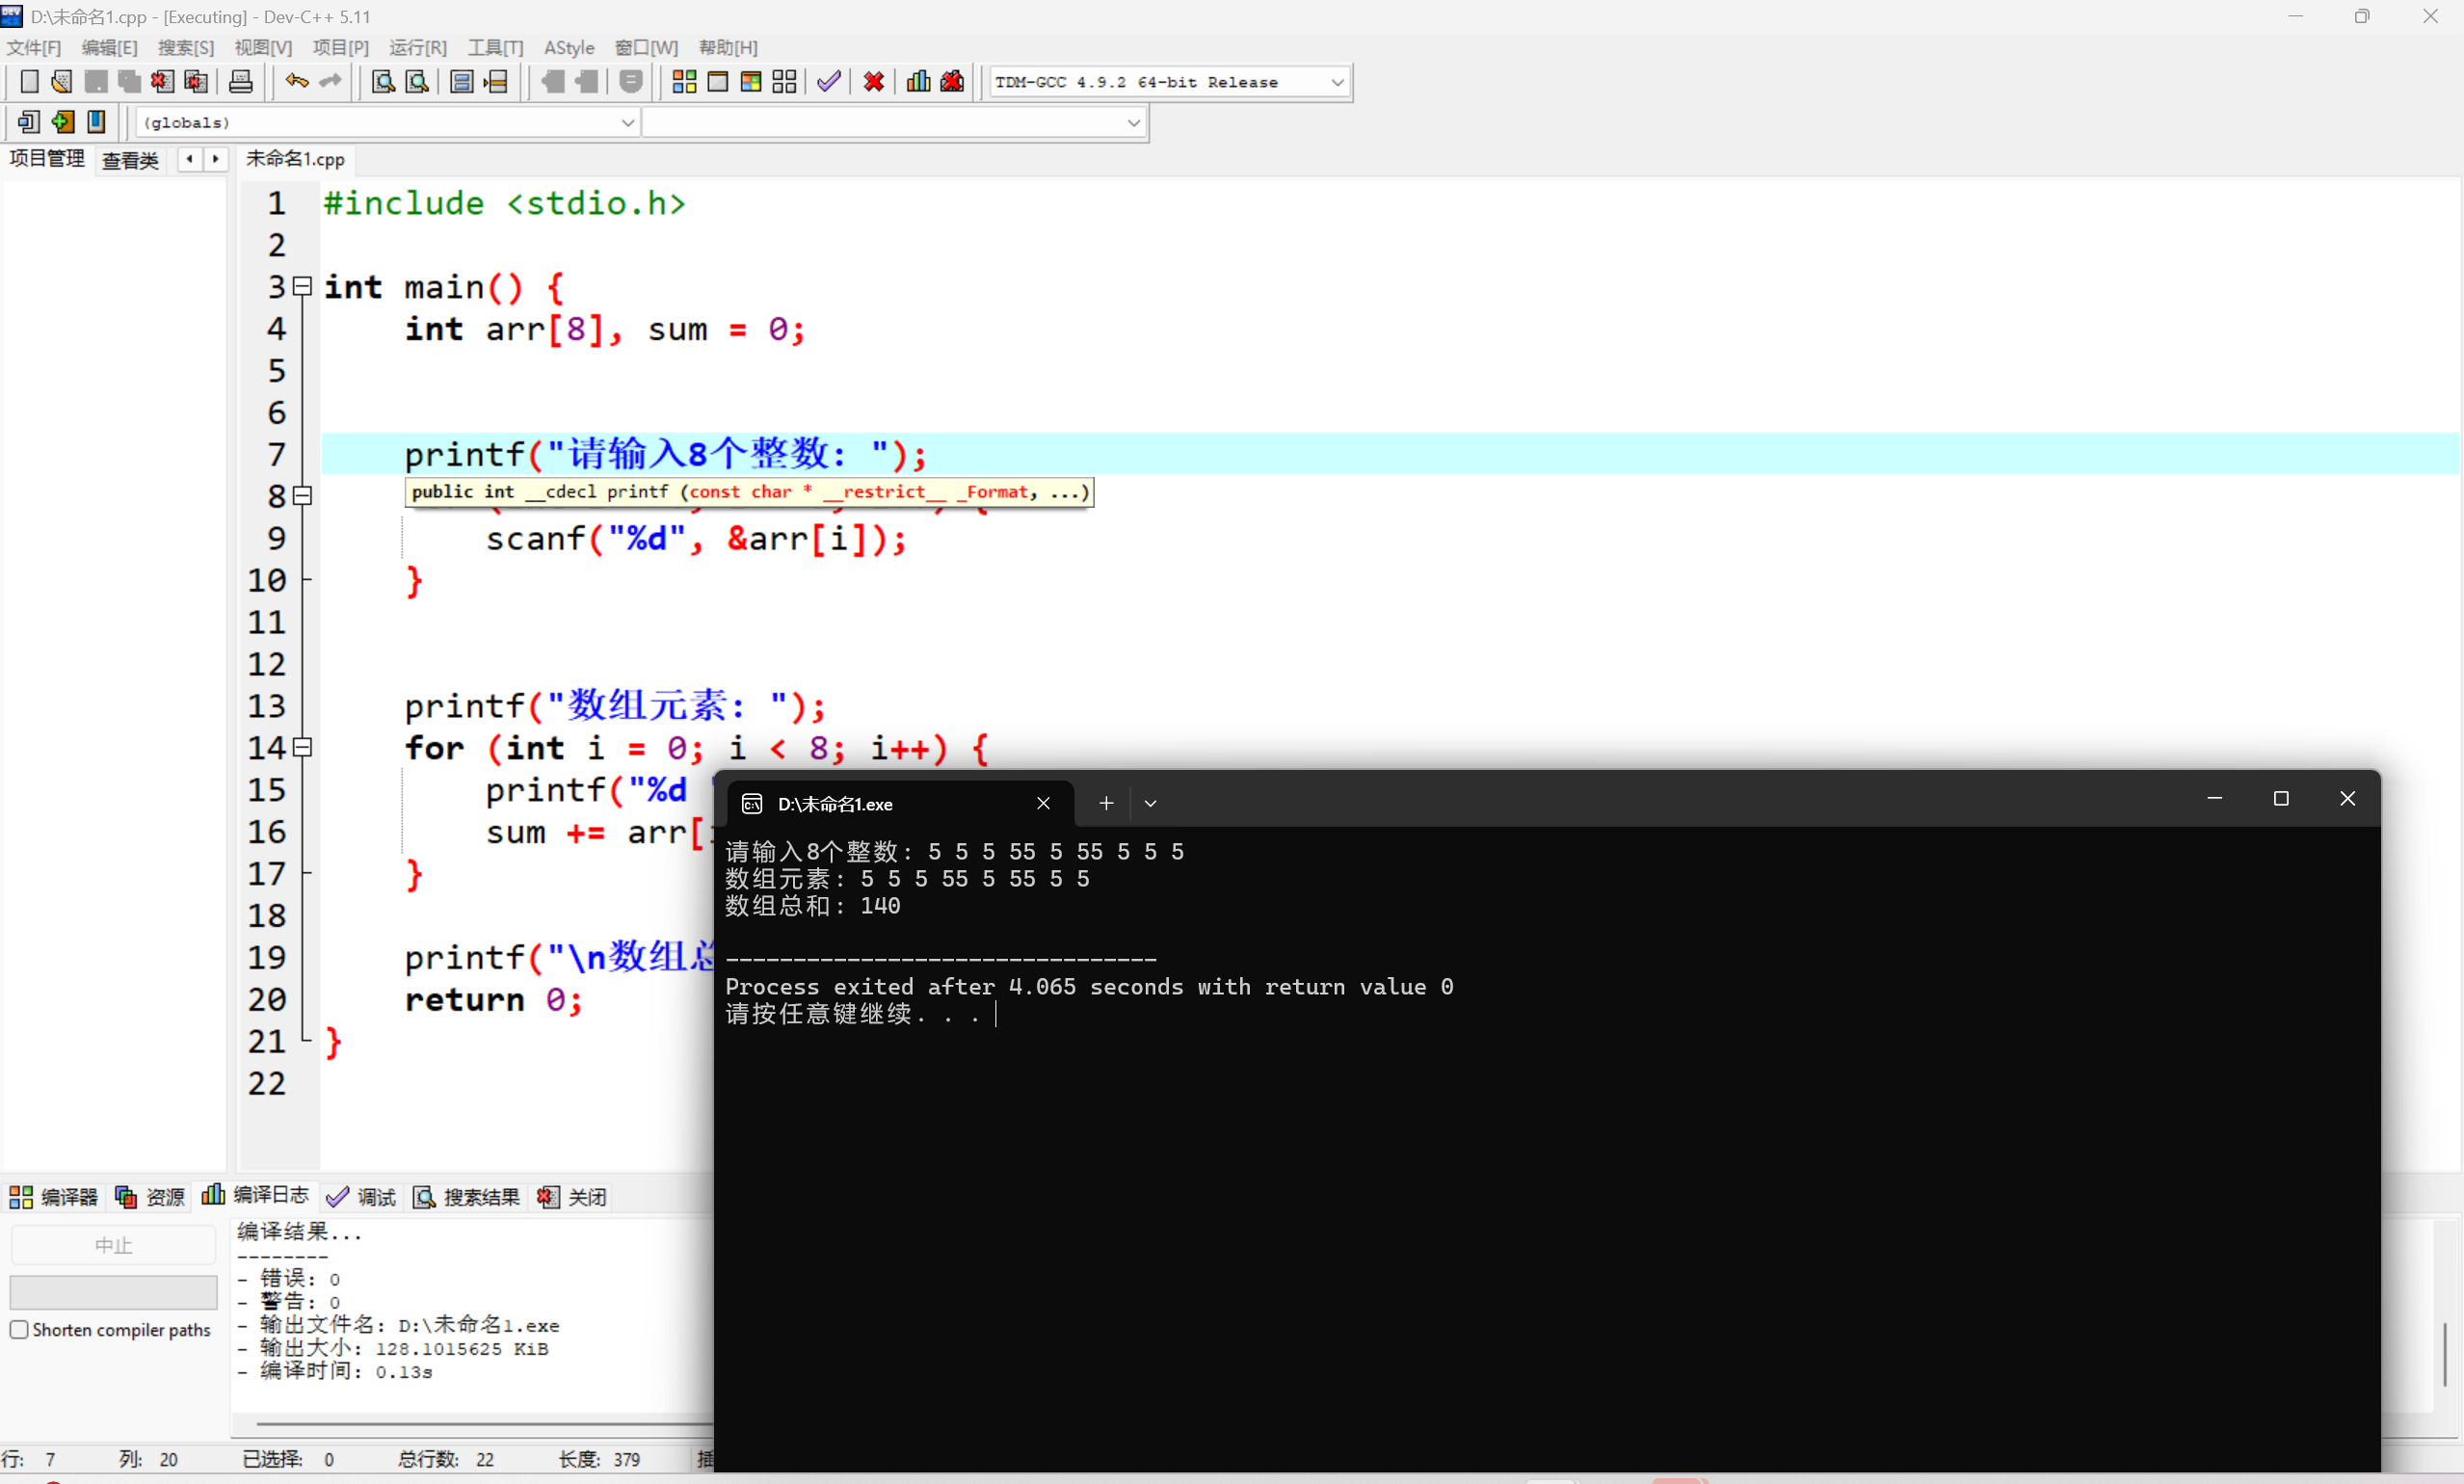Click the New source file icon
This screenshot has height=1484, width=2464.
tap(29, 82)
